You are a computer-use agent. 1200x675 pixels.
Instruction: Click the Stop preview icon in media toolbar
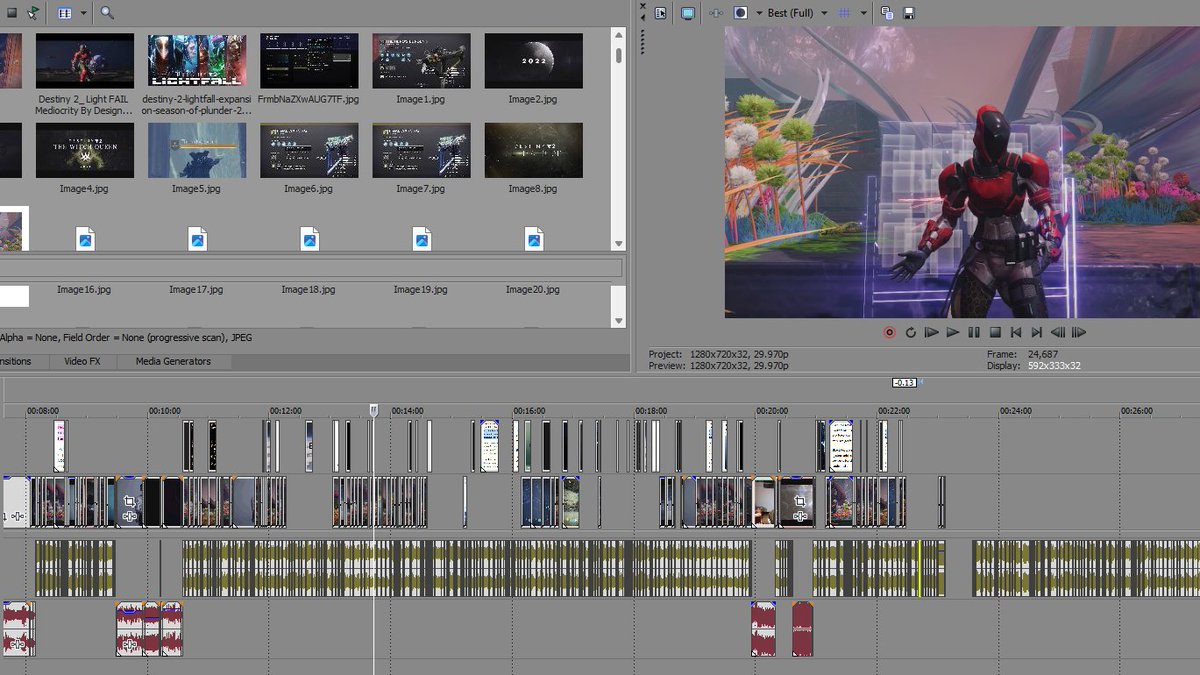tap(12, 13)
